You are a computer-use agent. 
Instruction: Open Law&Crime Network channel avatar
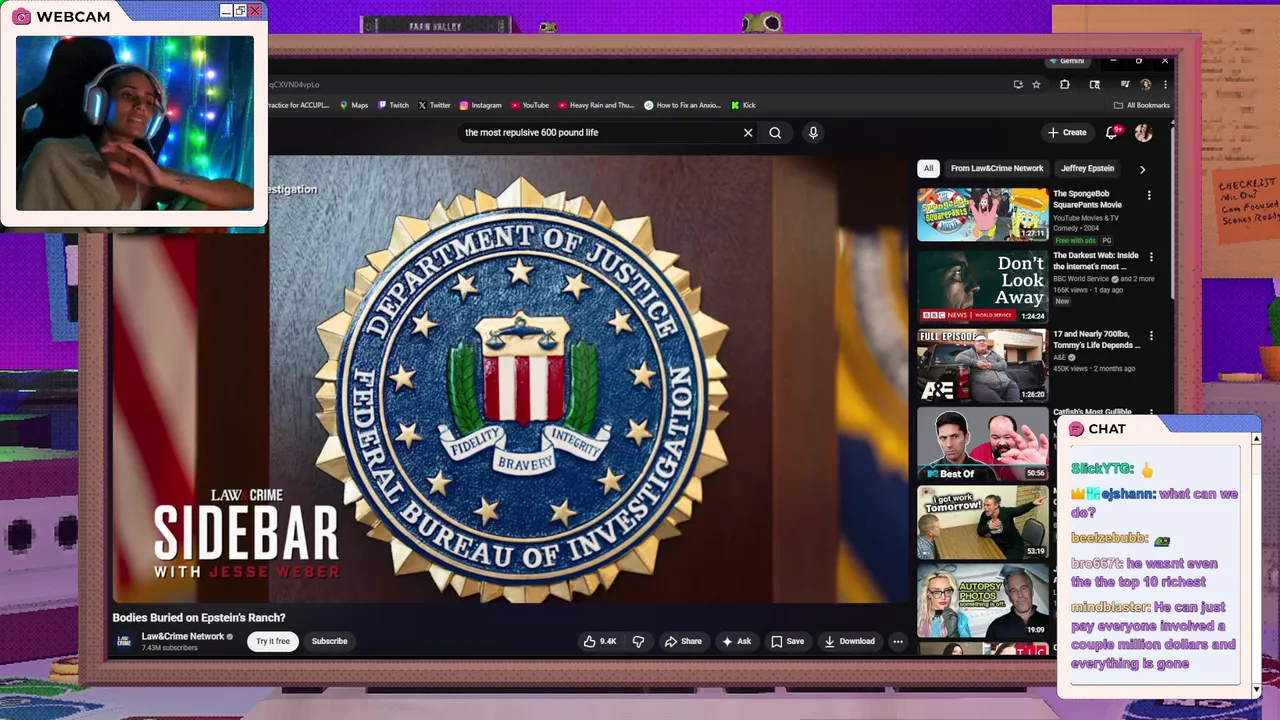(x=124, y=641)
